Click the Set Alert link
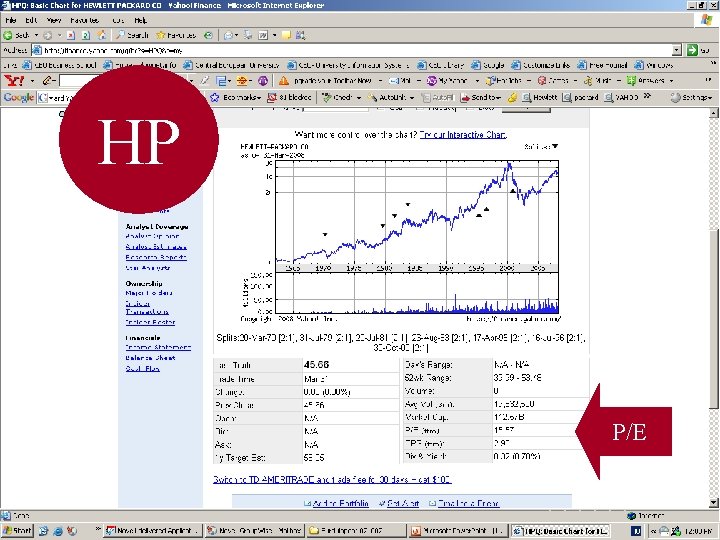Viewport: 720px width, 540px height. pos(403,503)
